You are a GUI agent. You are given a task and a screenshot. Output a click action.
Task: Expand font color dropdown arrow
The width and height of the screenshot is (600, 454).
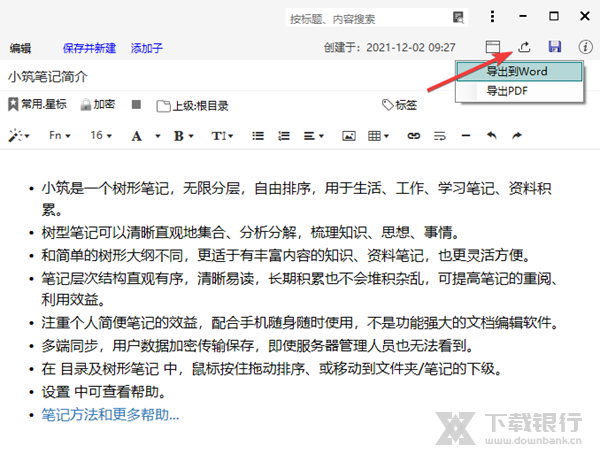[x=157, y=136]
